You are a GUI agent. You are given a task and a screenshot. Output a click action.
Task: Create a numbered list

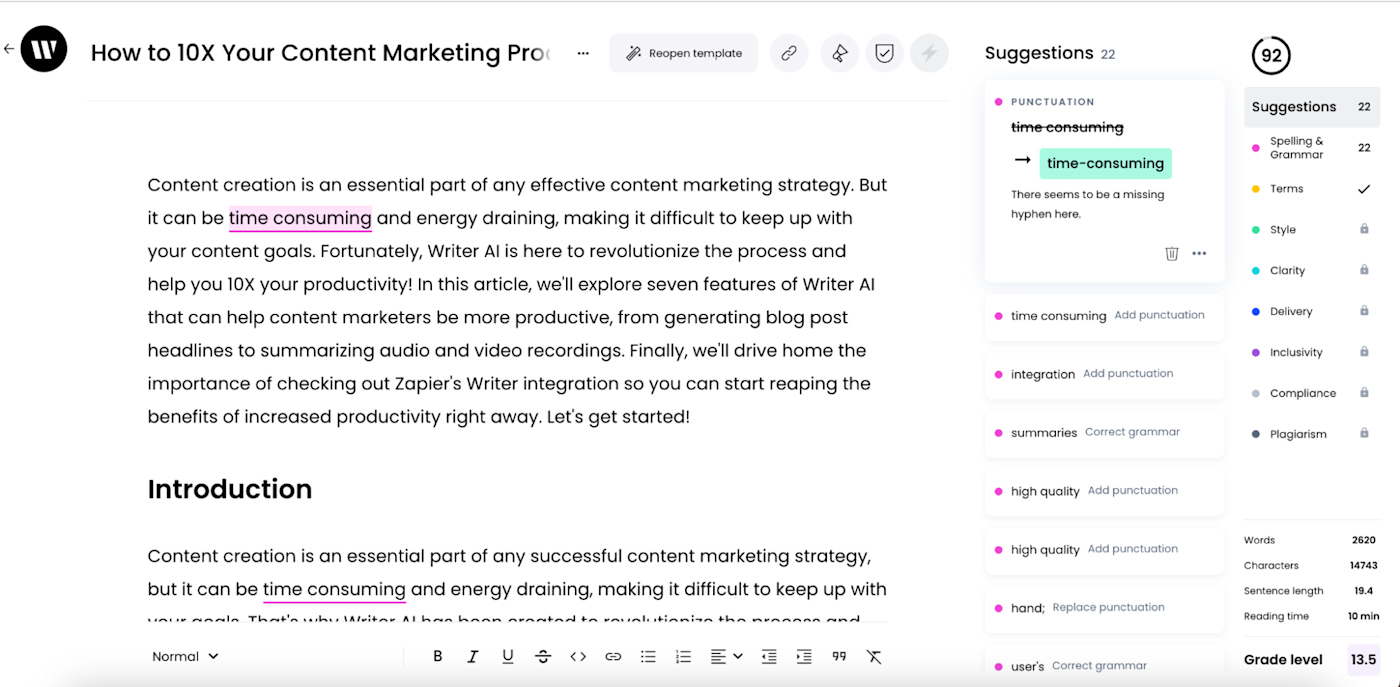(x=683, y=656)
